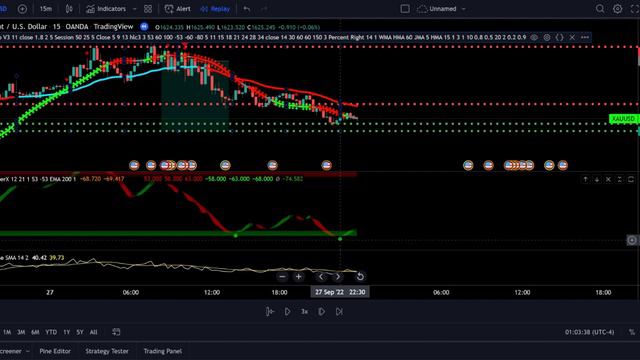Image resolution: width=640 pixels, height=360 pixels.
Task: Toggle percent scale mode
Action: tap(632, 332)
